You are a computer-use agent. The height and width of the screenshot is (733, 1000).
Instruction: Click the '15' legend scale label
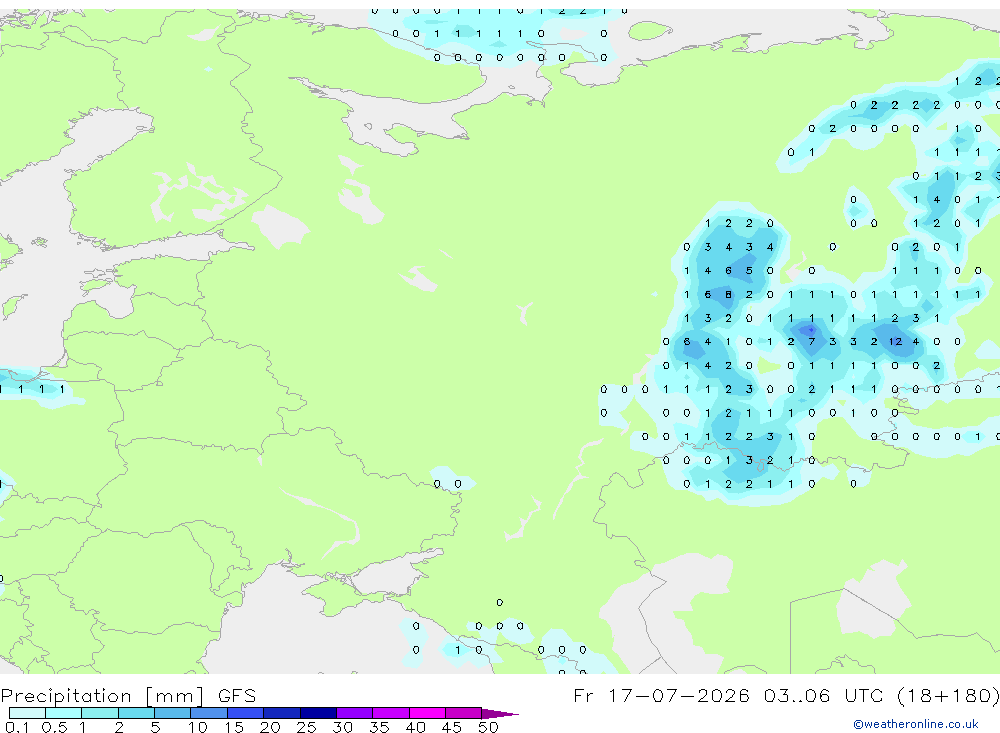coord(233,727)
